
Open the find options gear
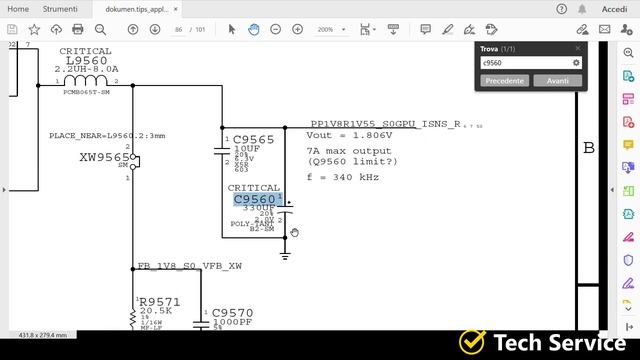[x=576, y=63]
